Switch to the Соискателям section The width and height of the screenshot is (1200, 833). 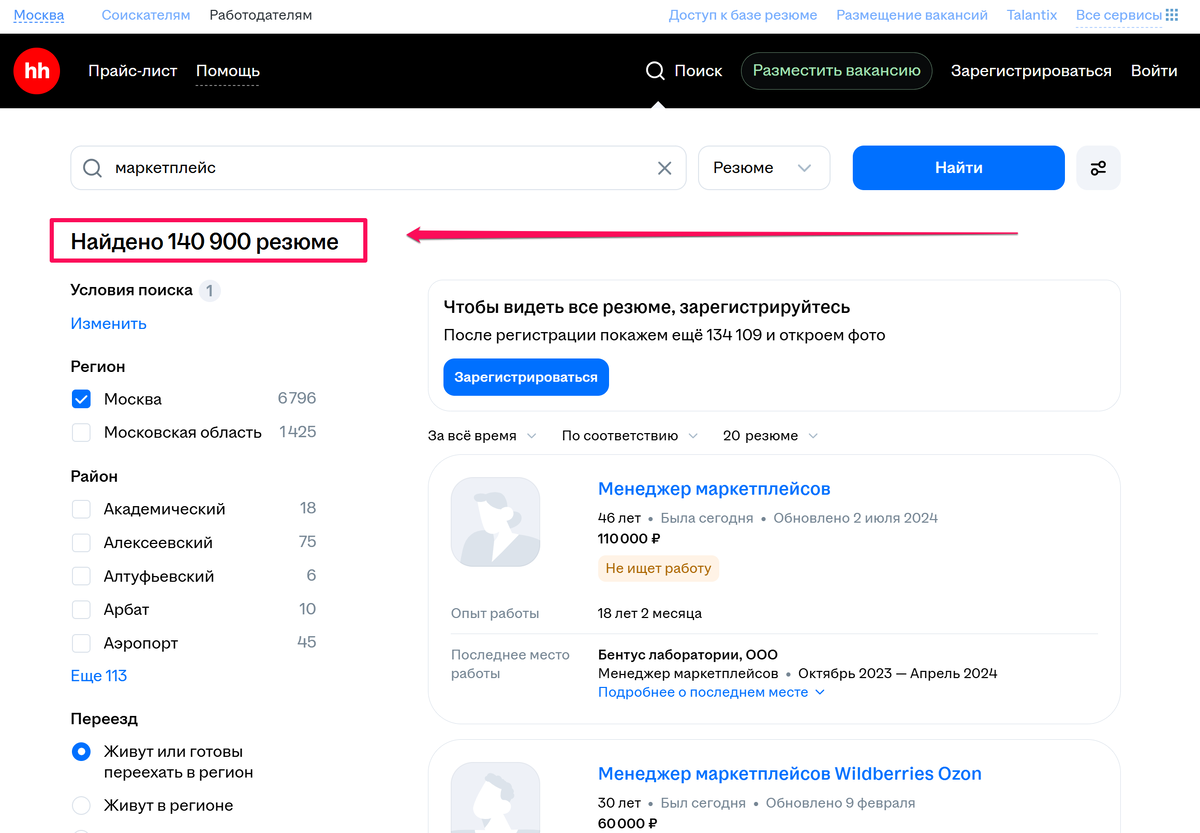[146, 14]
